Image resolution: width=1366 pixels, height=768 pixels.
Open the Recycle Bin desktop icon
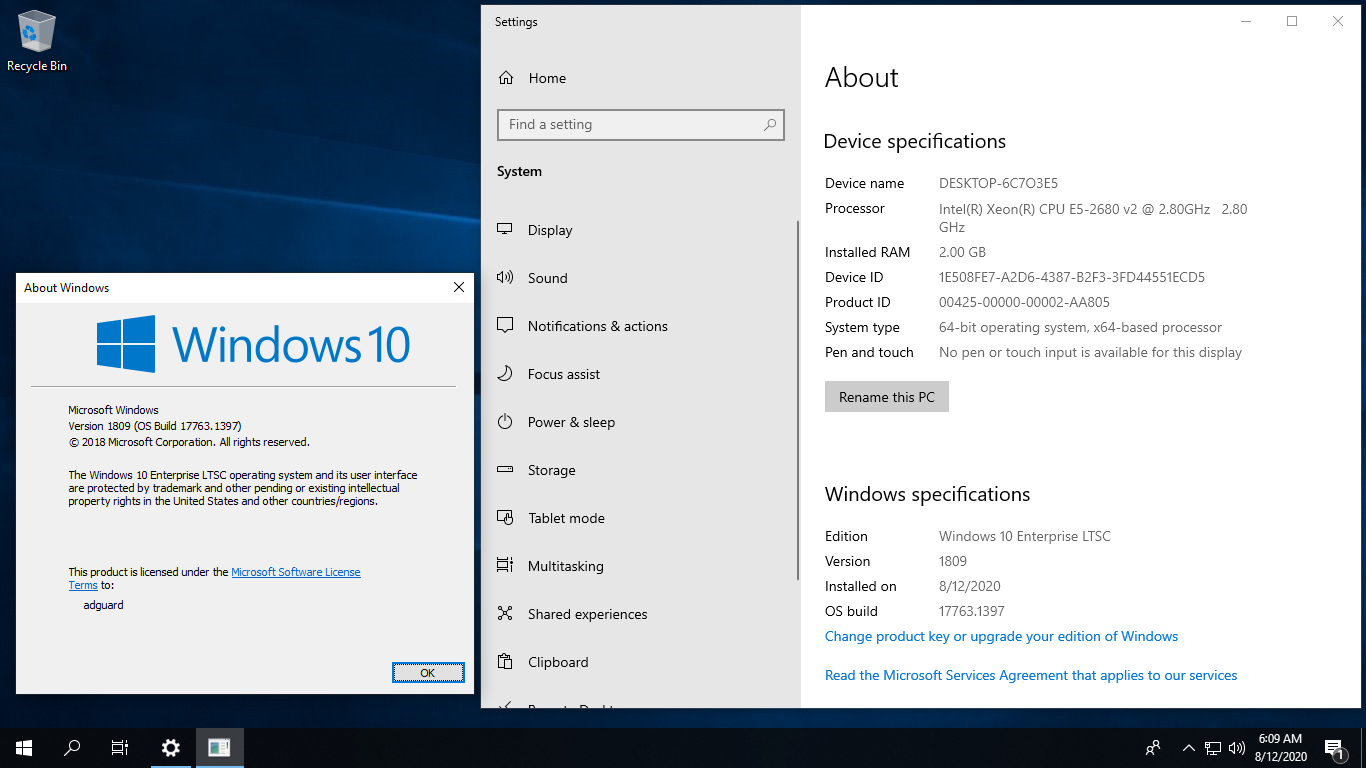coord(37,42)
